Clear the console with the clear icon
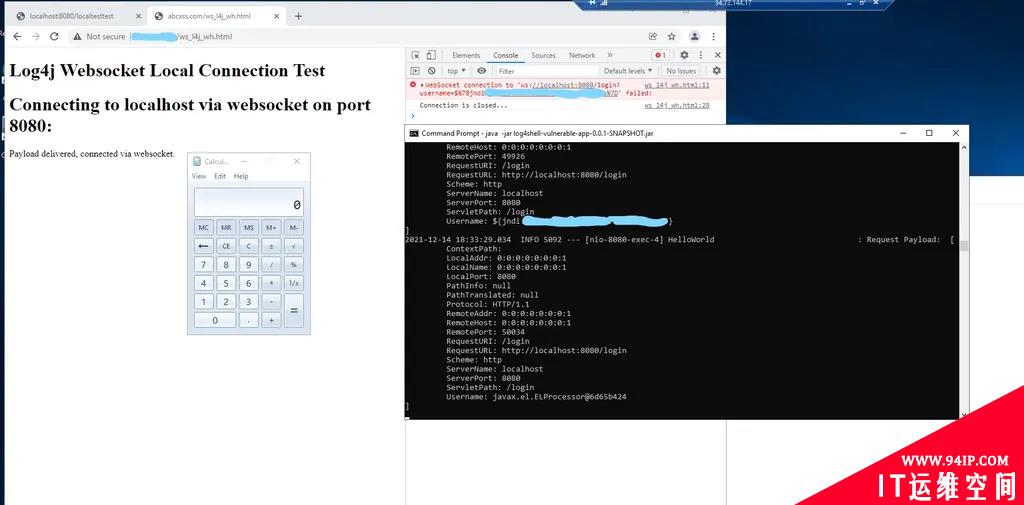This screenshot has height=505, width=1024. (431, 71)
